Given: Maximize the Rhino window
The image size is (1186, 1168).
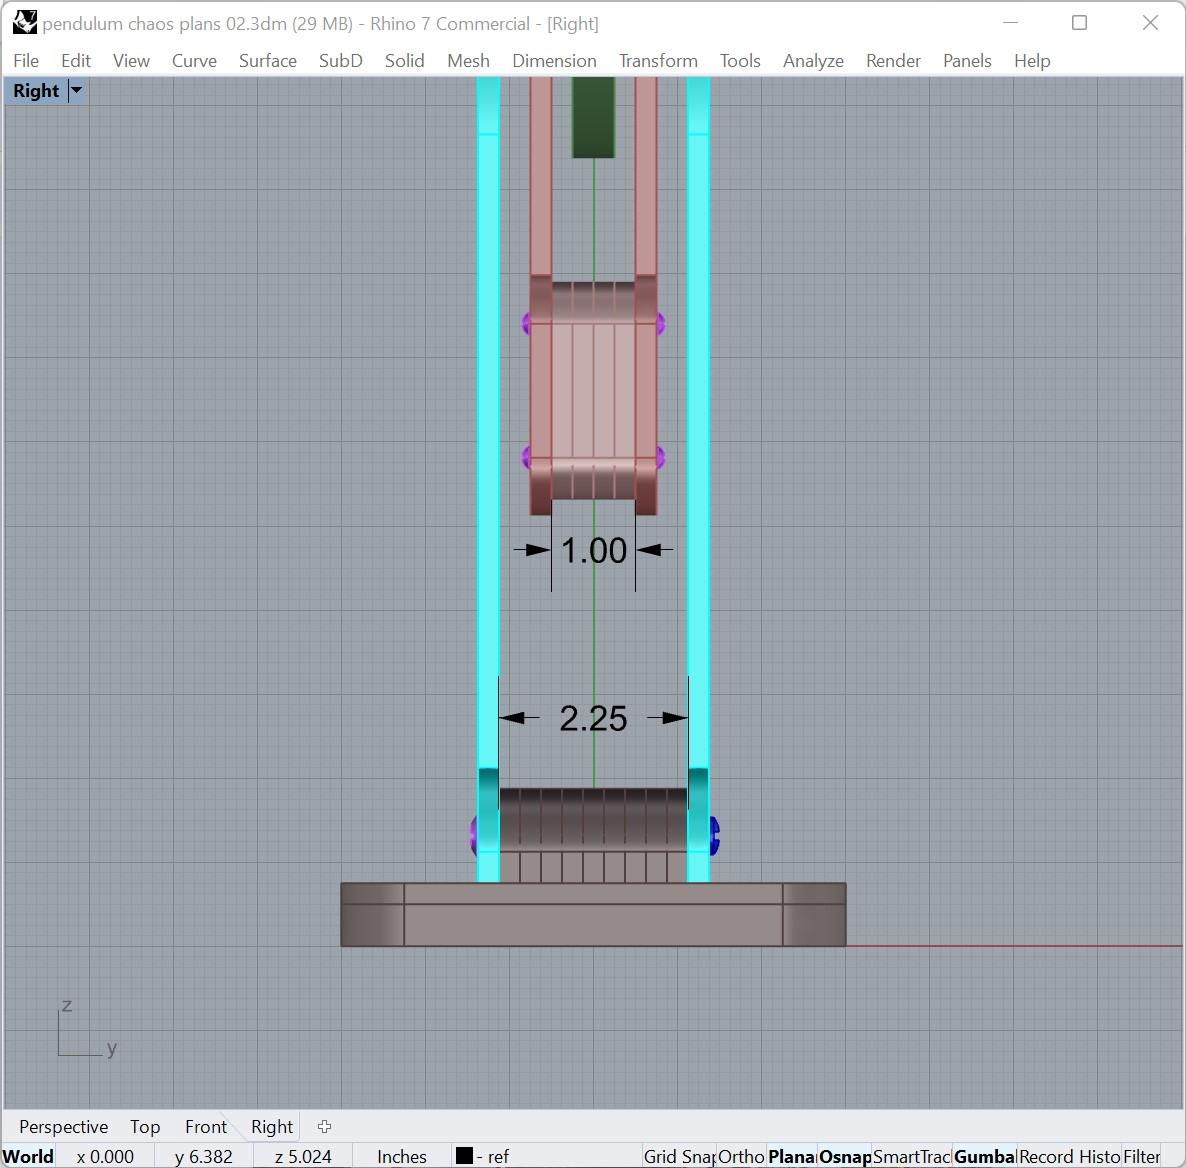Looking at the screenshot, I should [x=1079, y=23].
